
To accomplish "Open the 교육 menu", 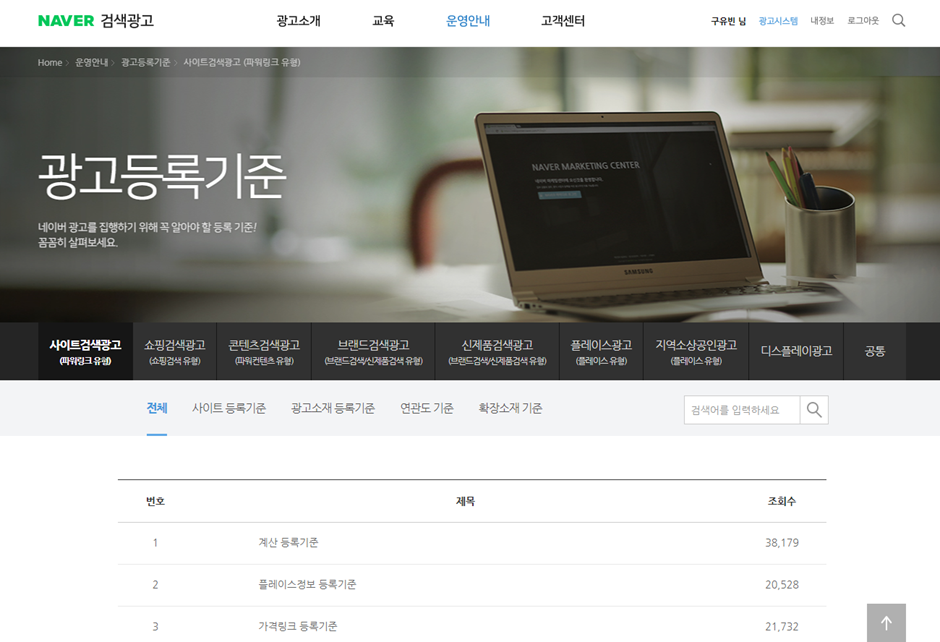I will [x=383, y=21].
